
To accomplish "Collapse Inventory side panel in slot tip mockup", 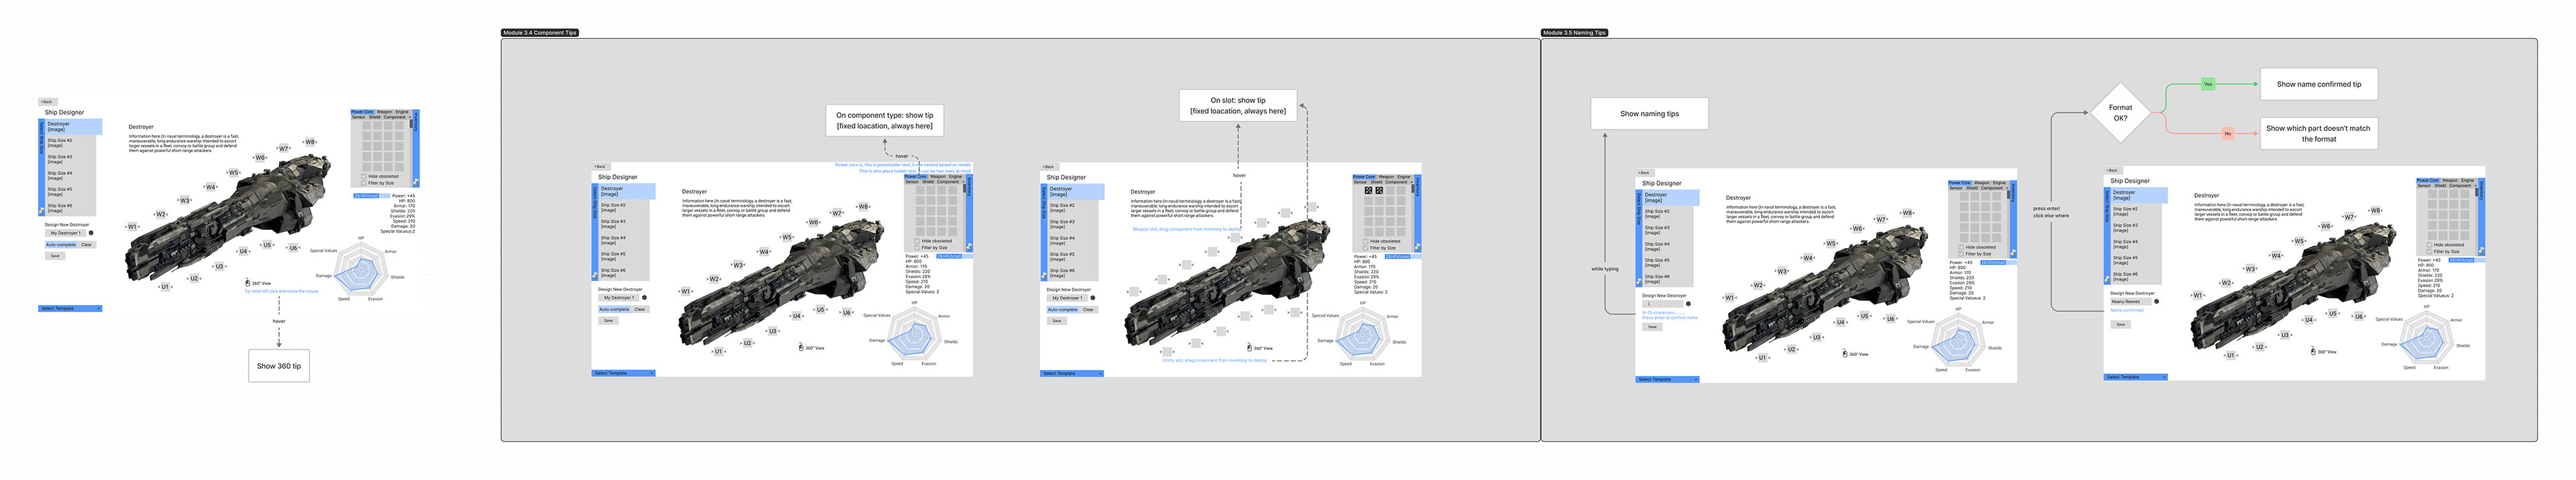I will click(x=1419, y=214).
